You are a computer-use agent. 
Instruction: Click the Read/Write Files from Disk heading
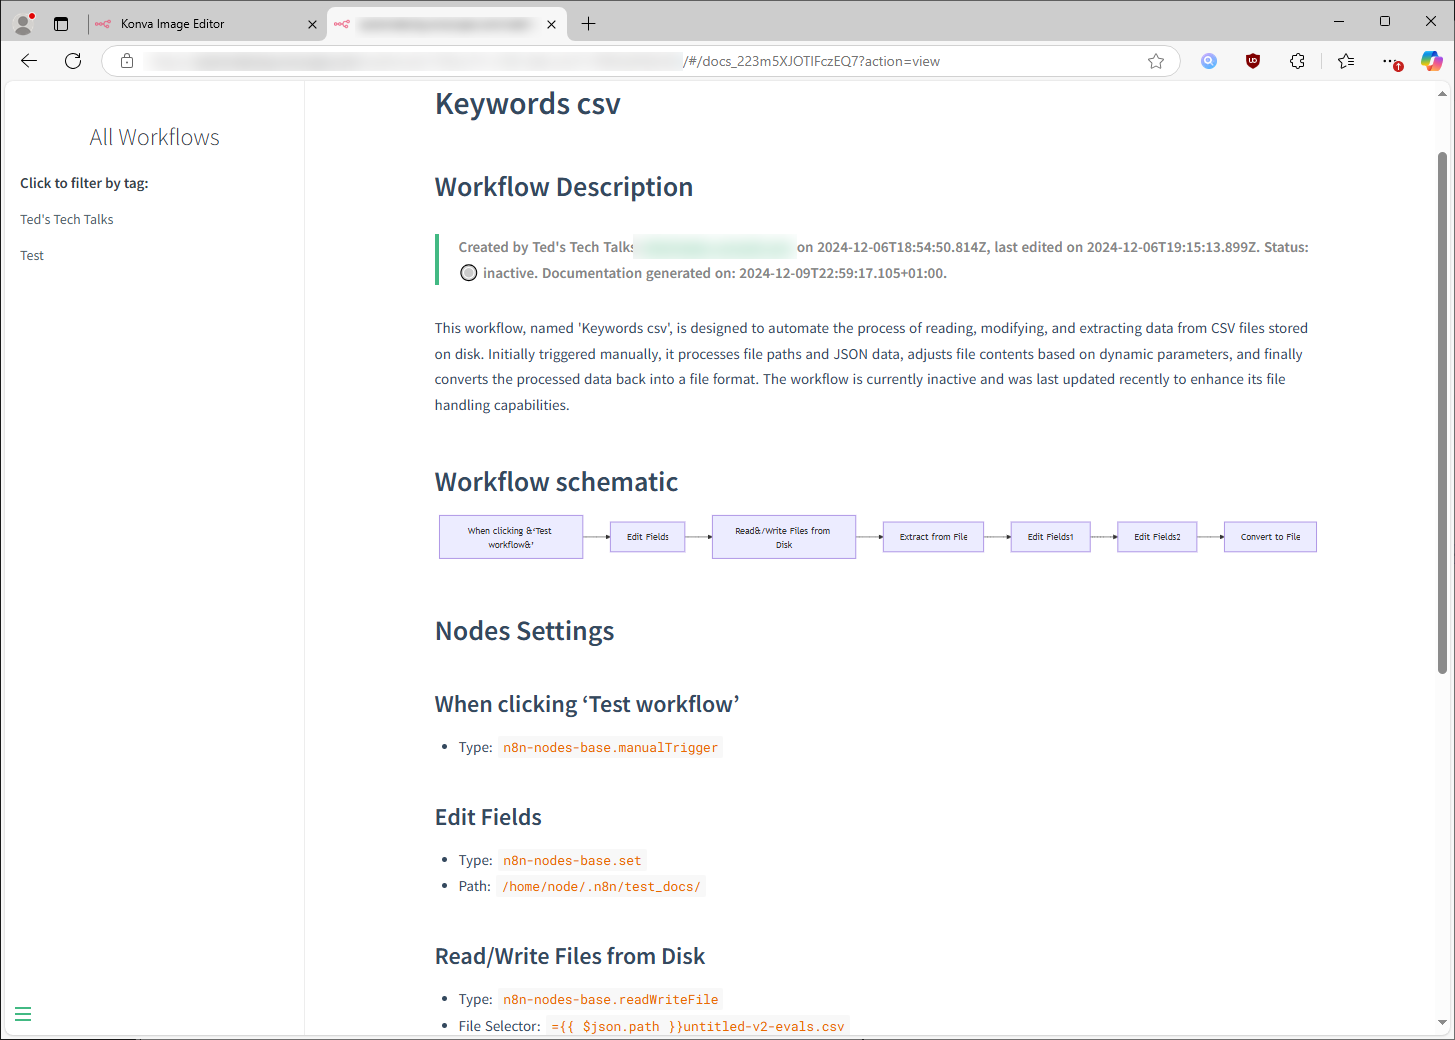570,956
